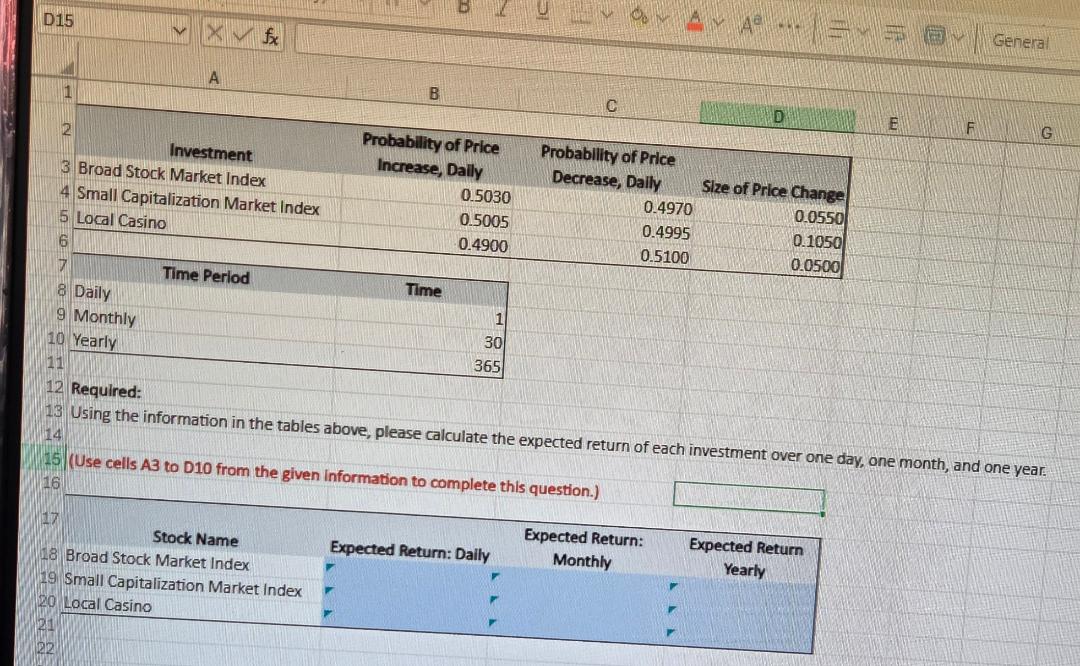
Task: Open the Name Box dropdown
Action: pyautogui.click(x=181, y=31)
